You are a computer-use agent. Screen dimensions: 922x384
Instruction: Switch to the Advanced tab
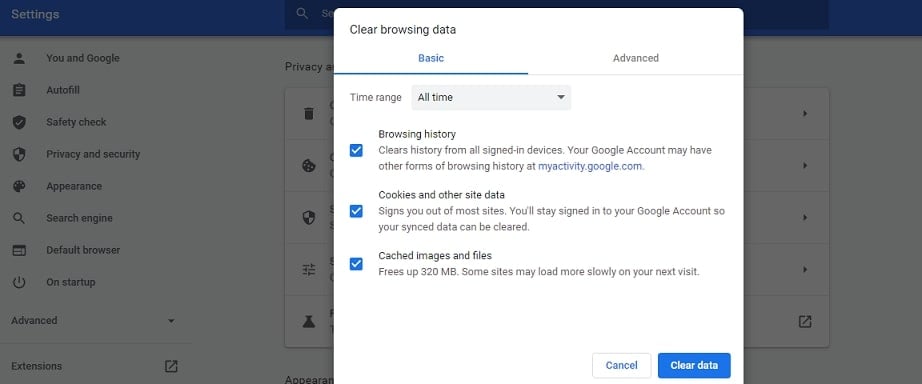pyautogui.click(x=636, y=58)
